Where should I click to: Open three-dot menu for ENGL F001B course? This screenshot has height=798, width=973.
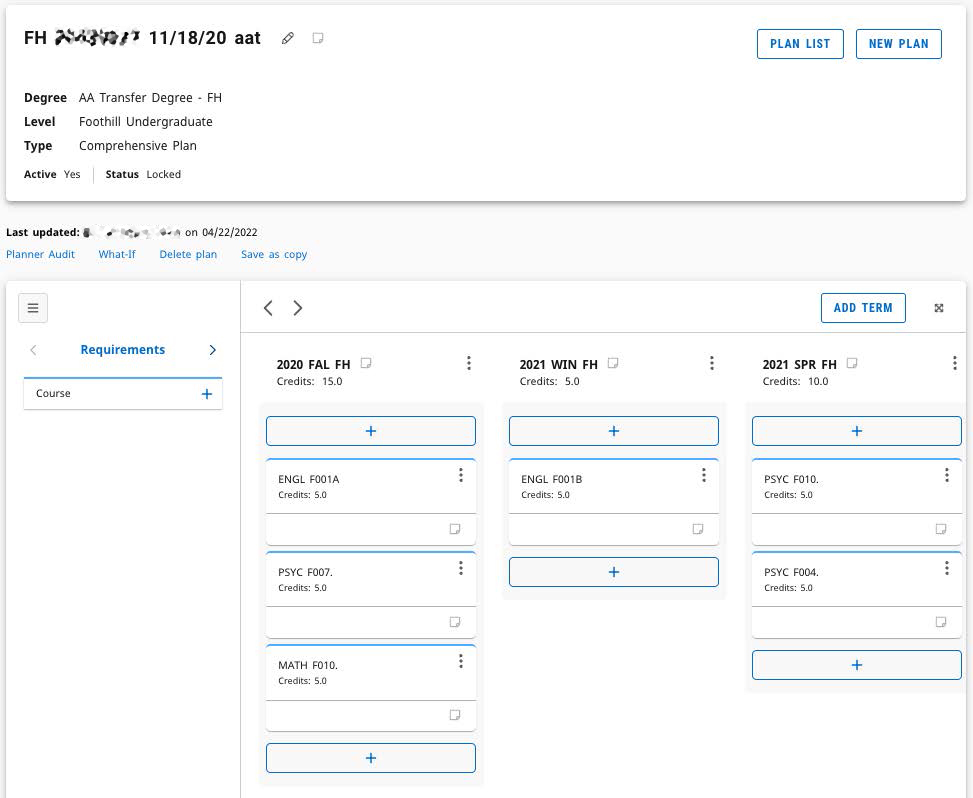pyautogui.click(x=704, y=476)
